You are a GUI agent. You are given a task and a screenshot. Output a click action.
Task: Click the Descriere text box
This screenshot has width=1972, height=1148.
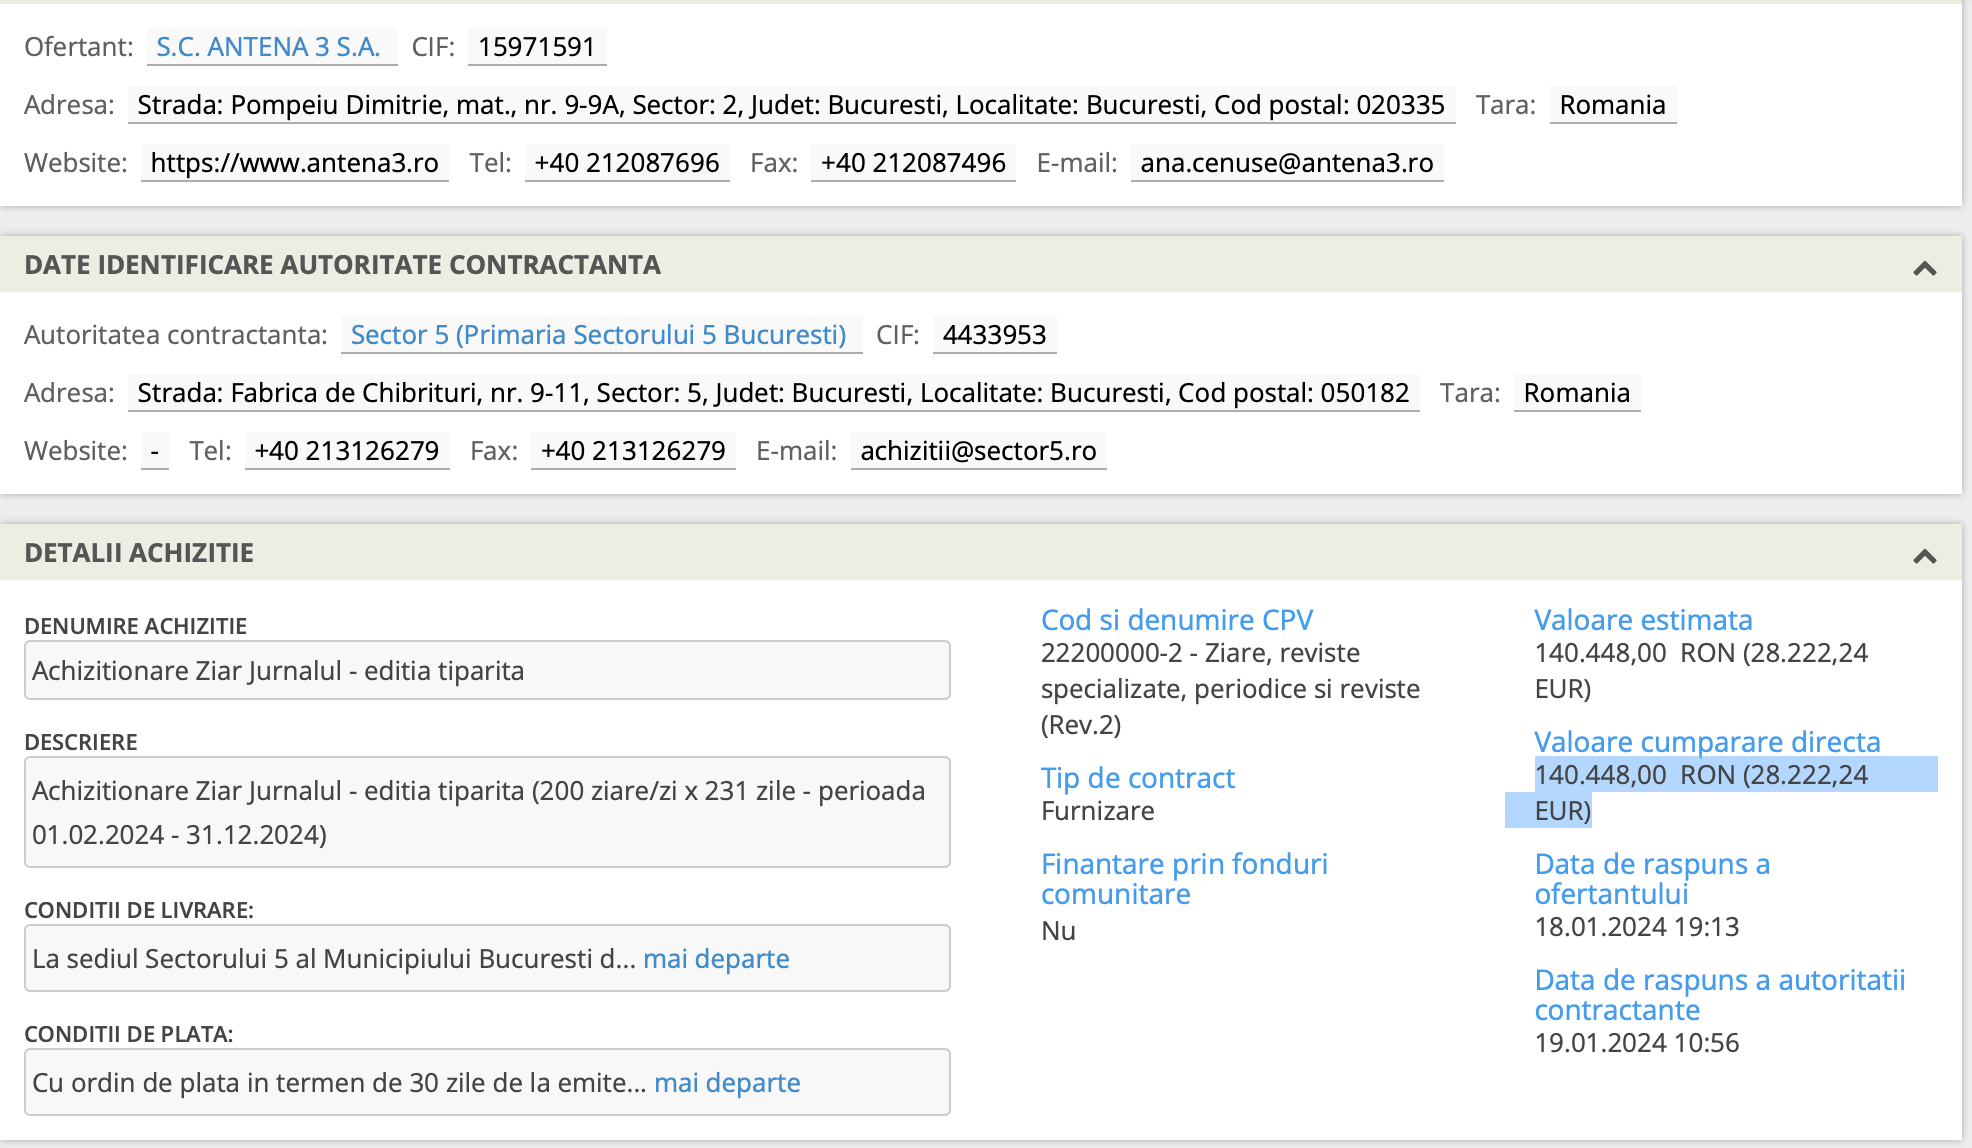point(486,812)
